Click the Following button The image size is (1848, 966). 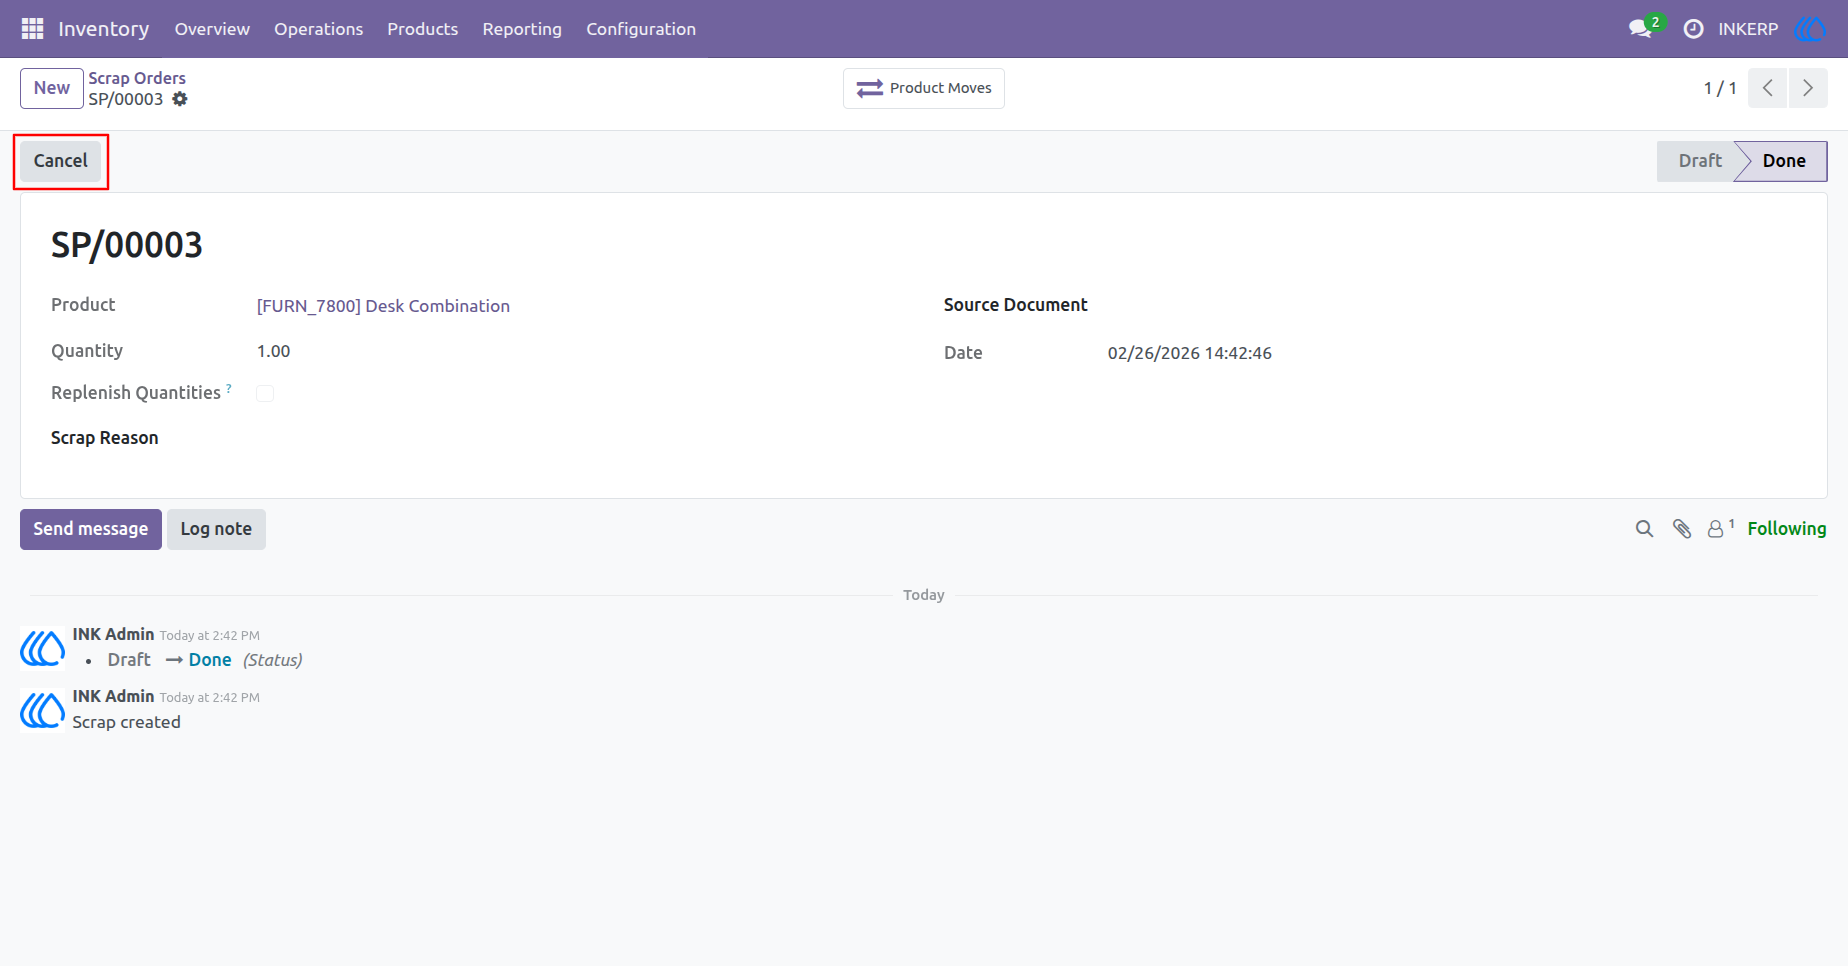tap(1787, 529)
